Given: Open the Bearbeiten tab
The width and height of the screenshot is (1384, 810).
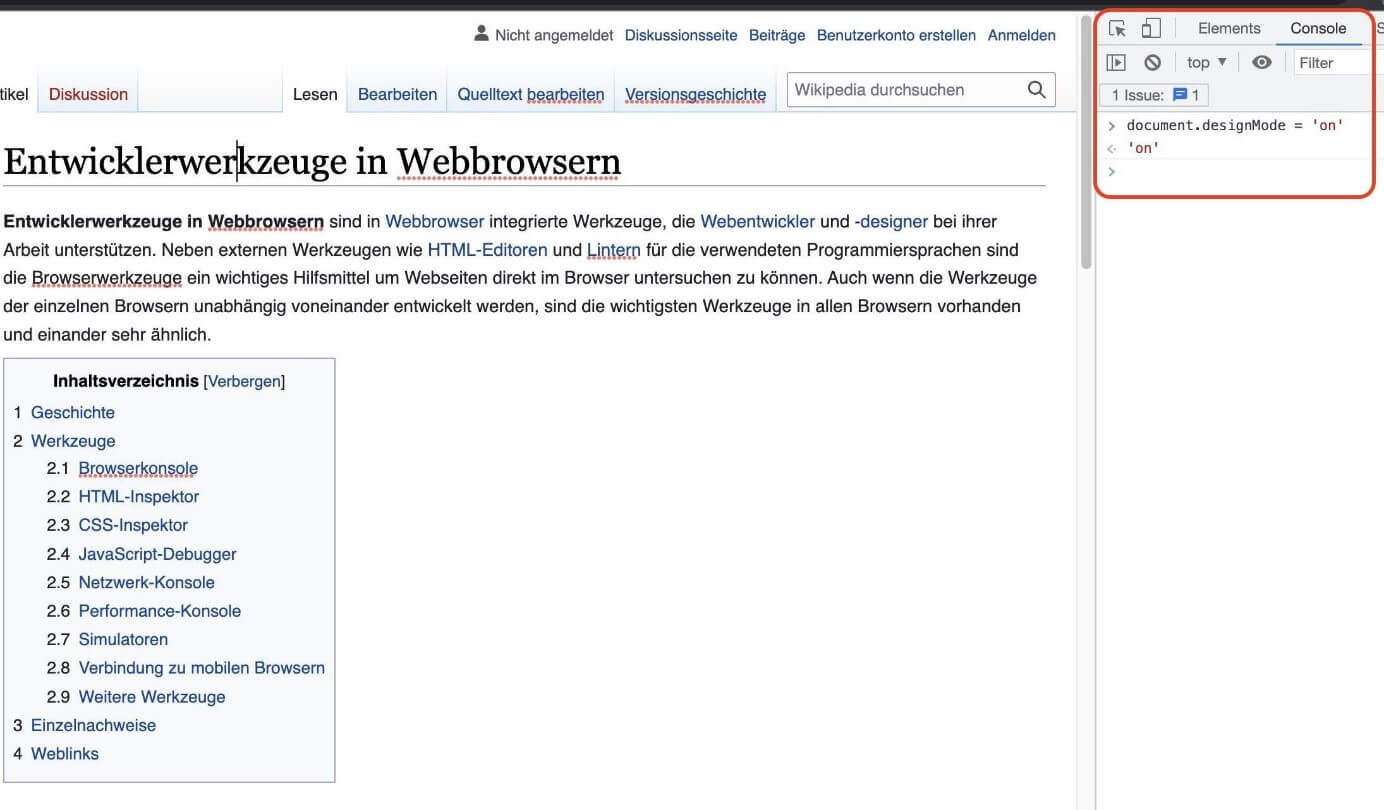Looking at the screenshot, I should coord(398,94).
